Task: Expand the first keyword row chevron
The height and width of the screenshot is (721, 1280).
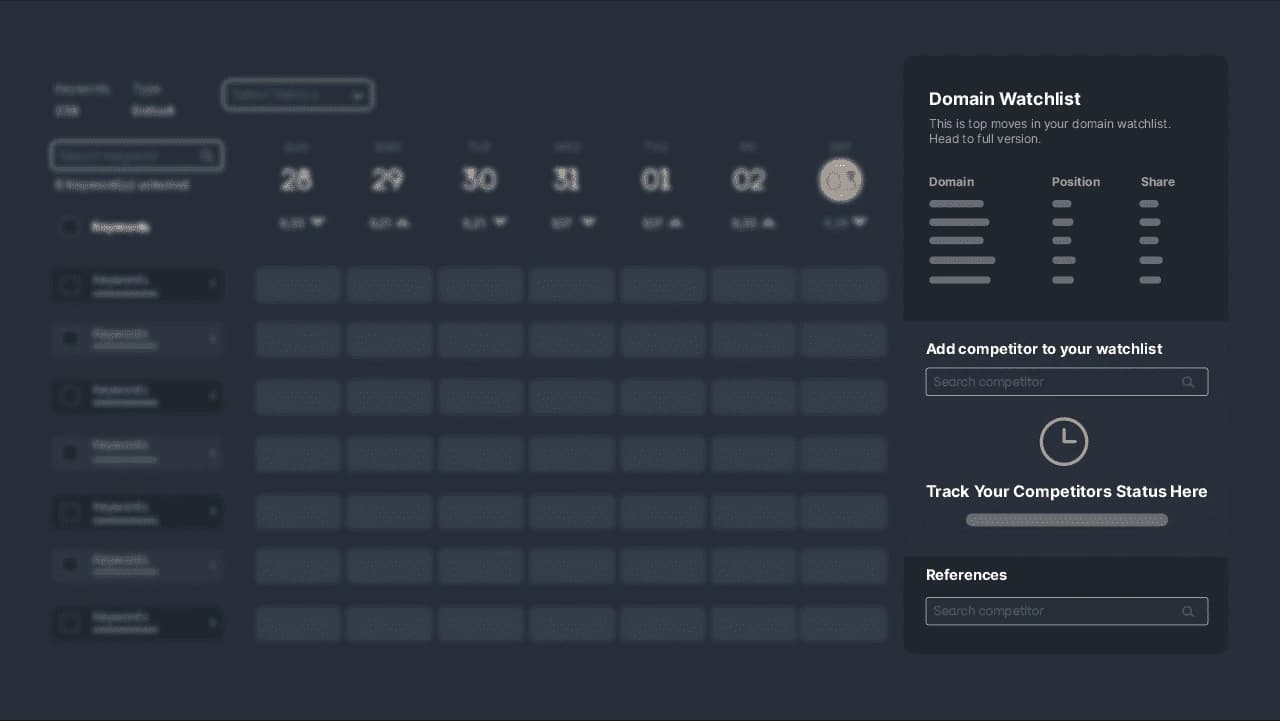Action: [213, 286]
